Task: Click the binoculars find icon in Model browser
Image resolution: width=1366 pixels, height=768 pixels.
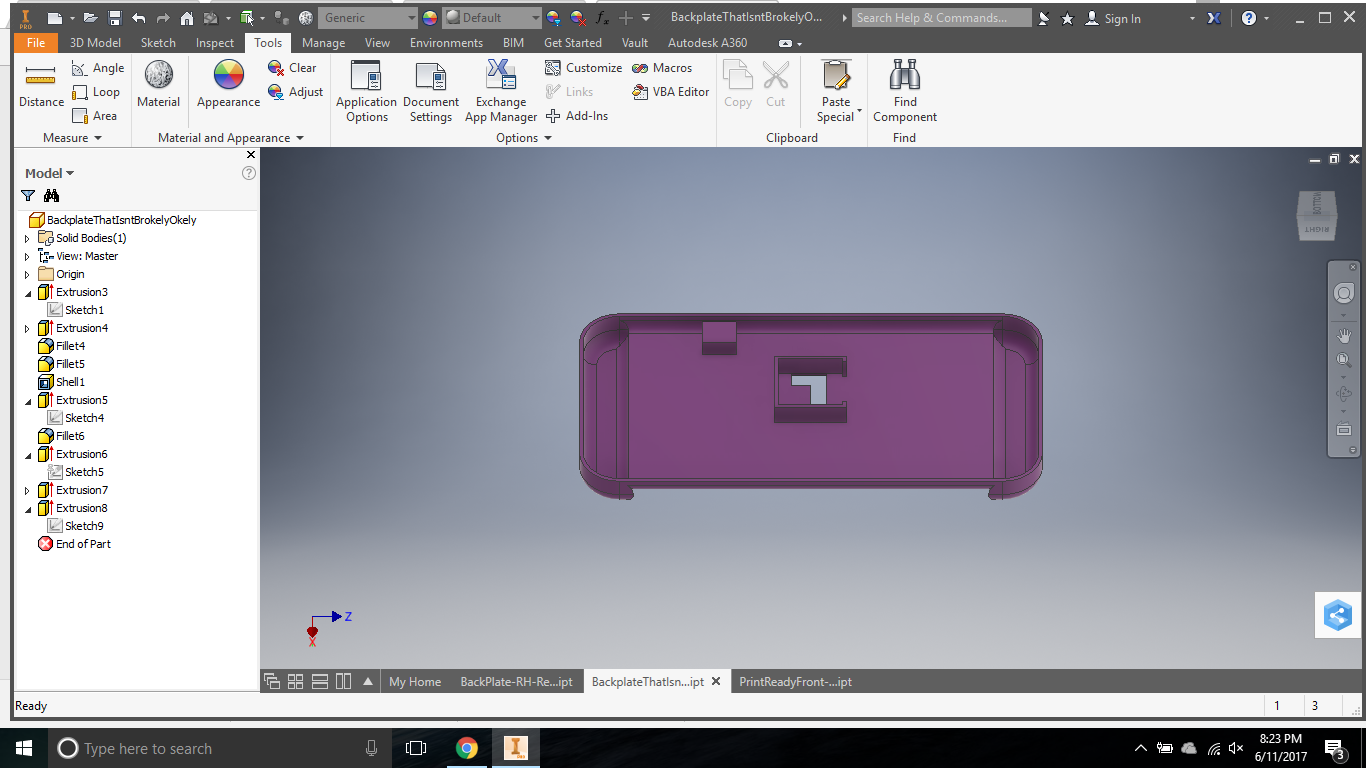Action: pos(52,196)
